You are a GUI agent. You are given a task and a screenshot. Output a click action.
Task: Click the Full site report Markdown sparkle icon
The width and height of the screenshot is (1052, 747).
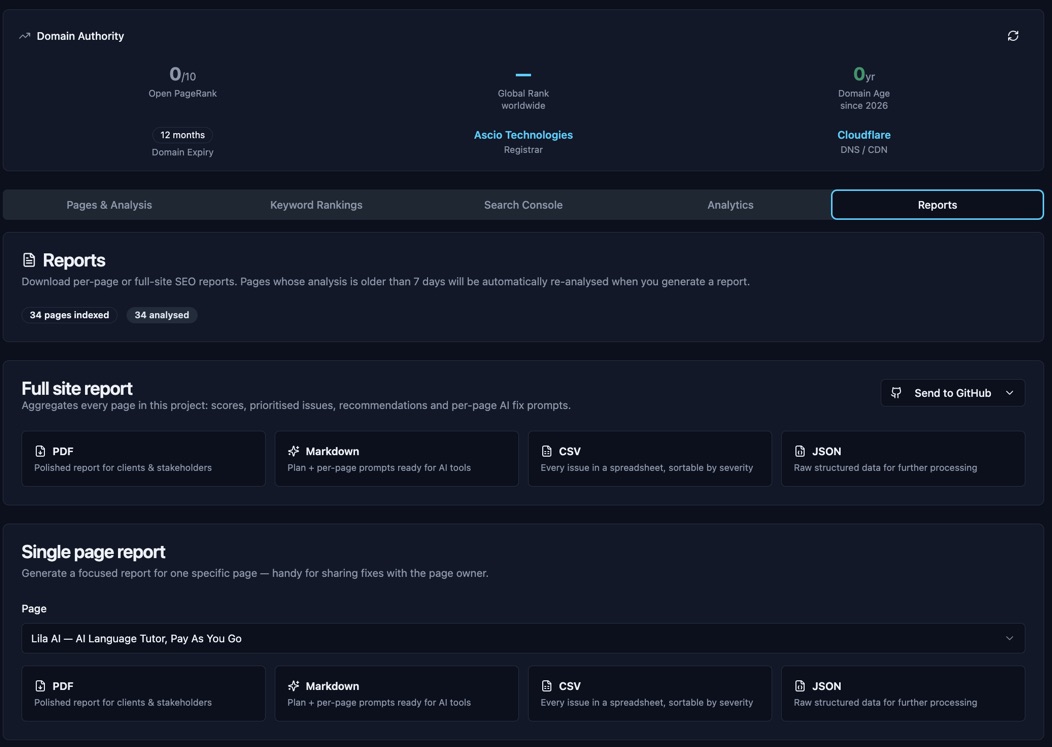tap(293, 451)
